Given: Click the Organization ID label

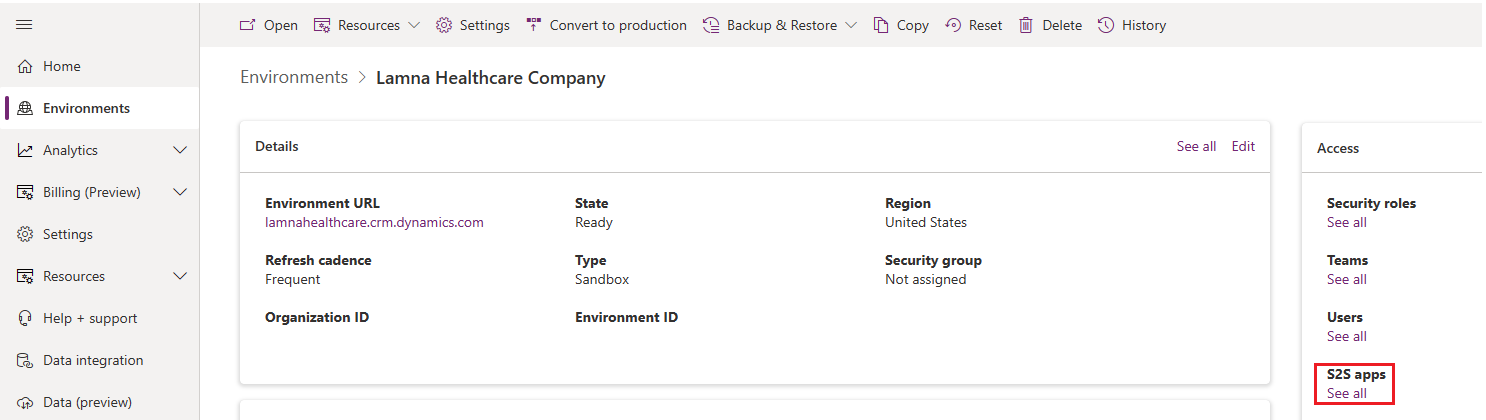Looking at the screenshot, I should [x=317, y=317].
